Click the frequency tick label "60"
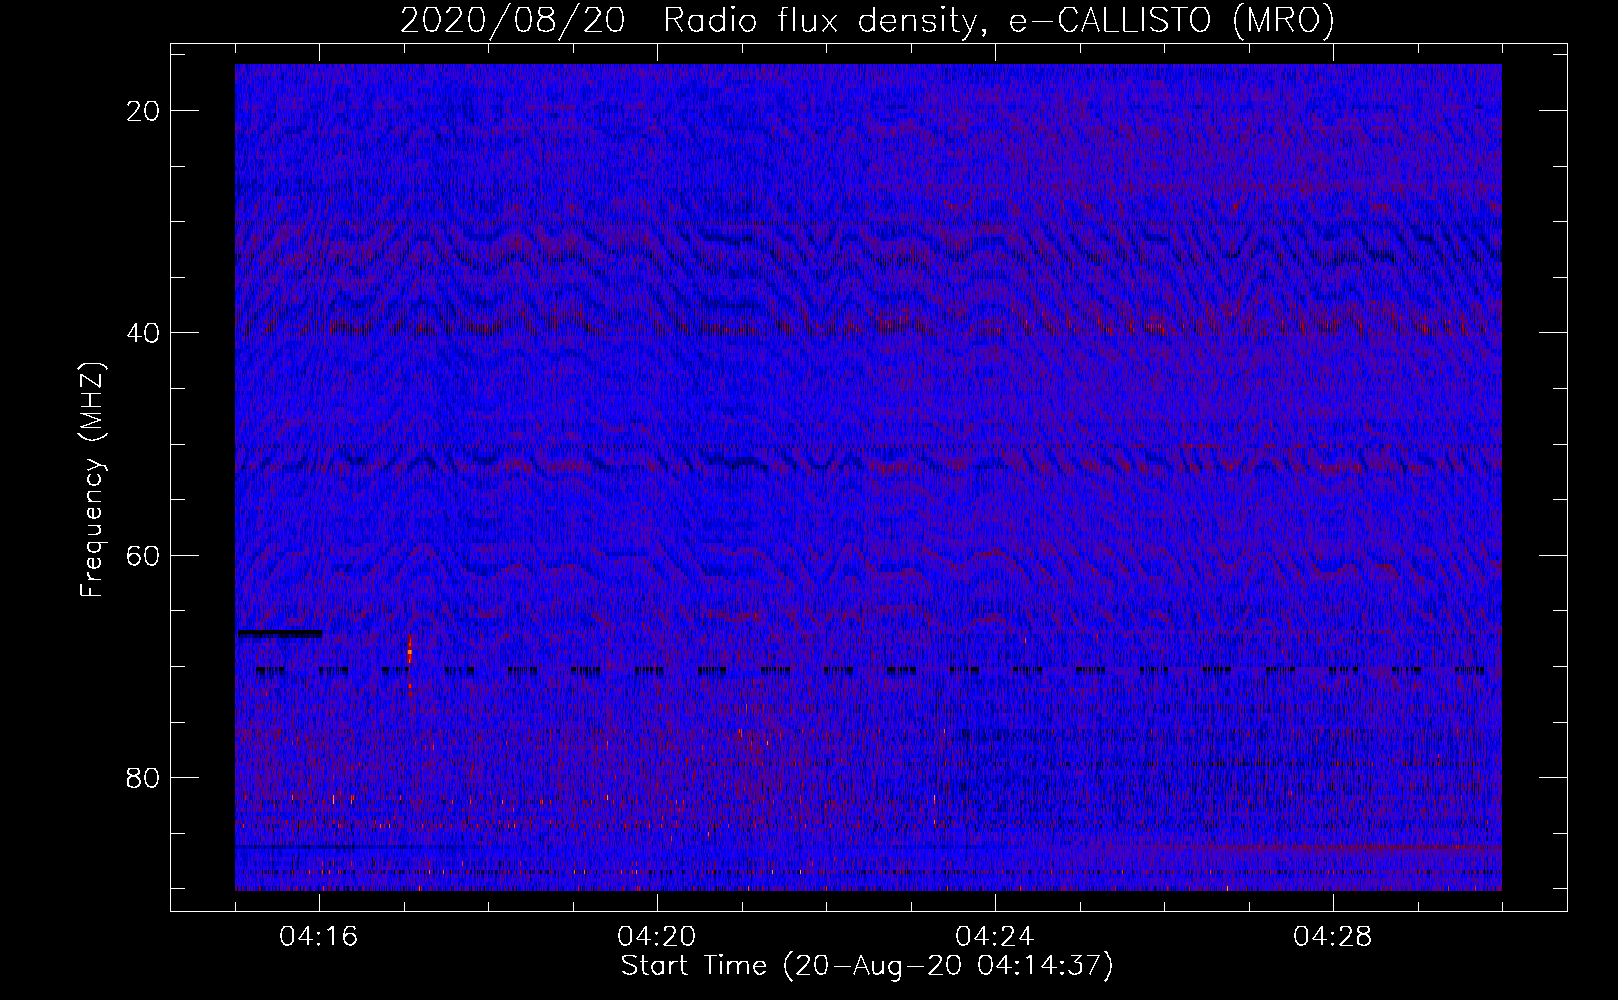 (x=144, y=555)
